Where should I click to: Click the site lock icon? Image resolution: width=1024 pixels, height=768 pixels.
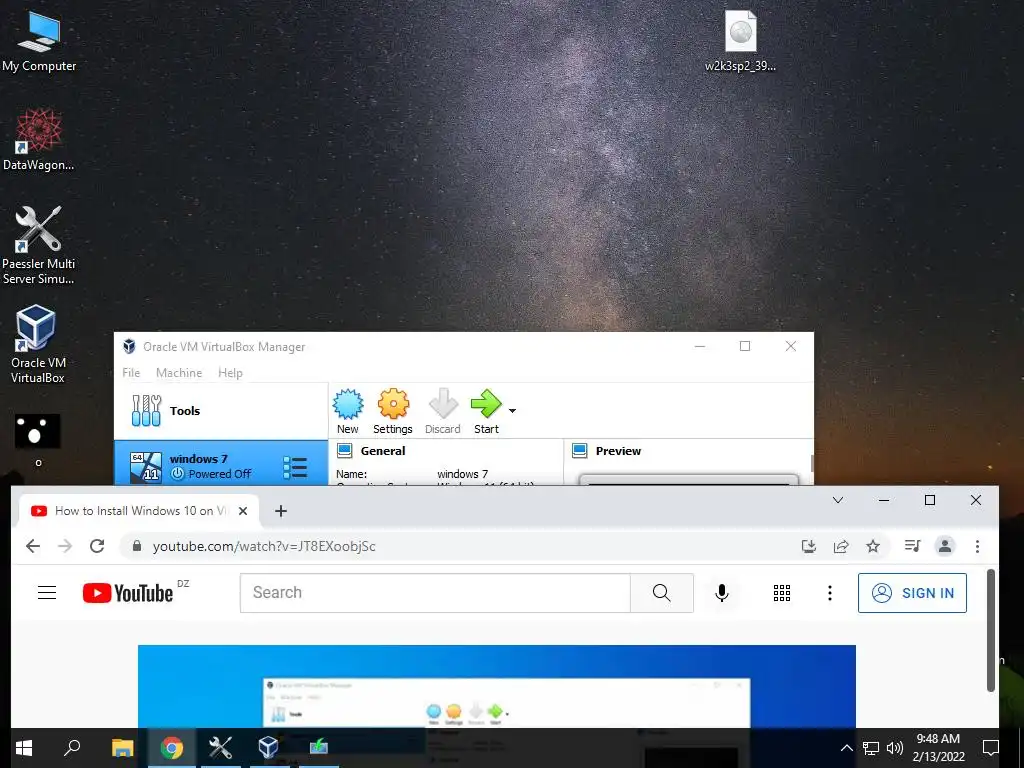pos(136,546)
